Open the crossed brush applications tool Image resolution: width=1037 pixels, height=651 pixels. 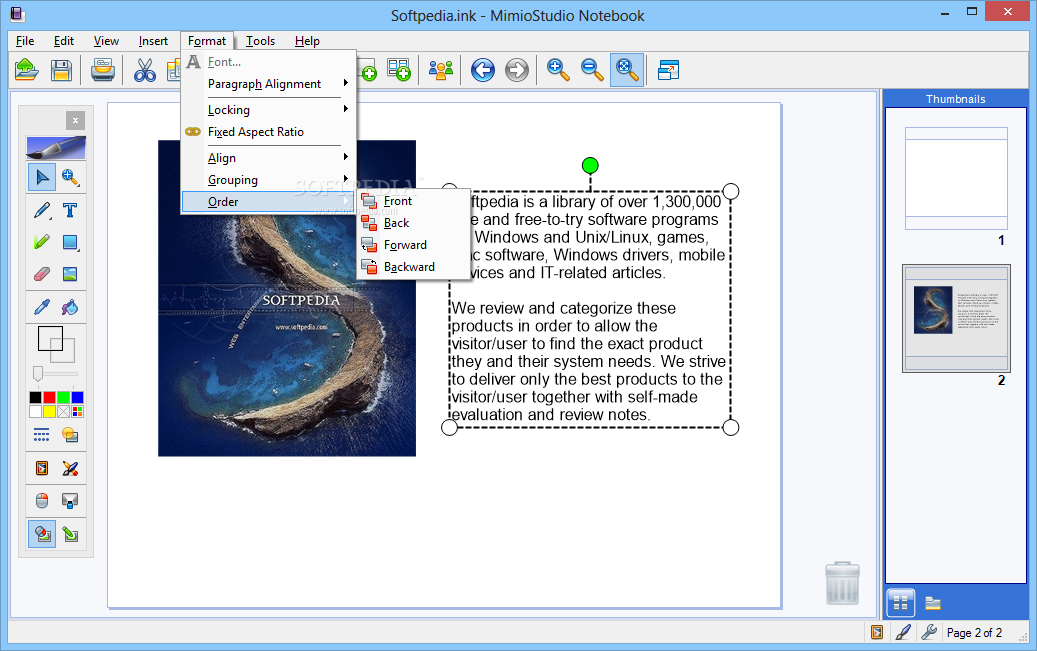(x=70, y=468)
